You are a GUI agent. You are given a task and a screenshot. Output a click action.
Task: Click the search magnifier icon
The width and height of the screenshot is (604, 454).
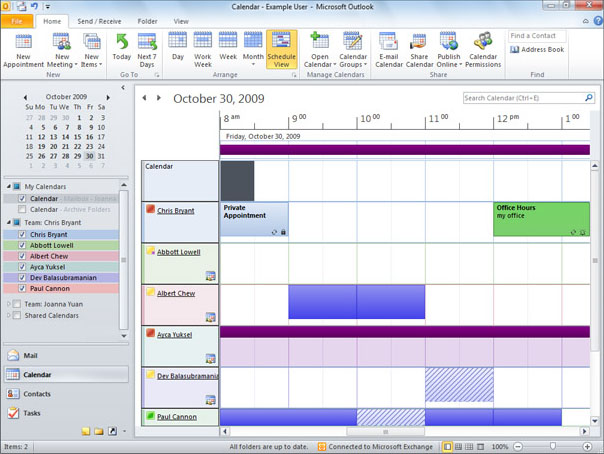click(589, 98)
